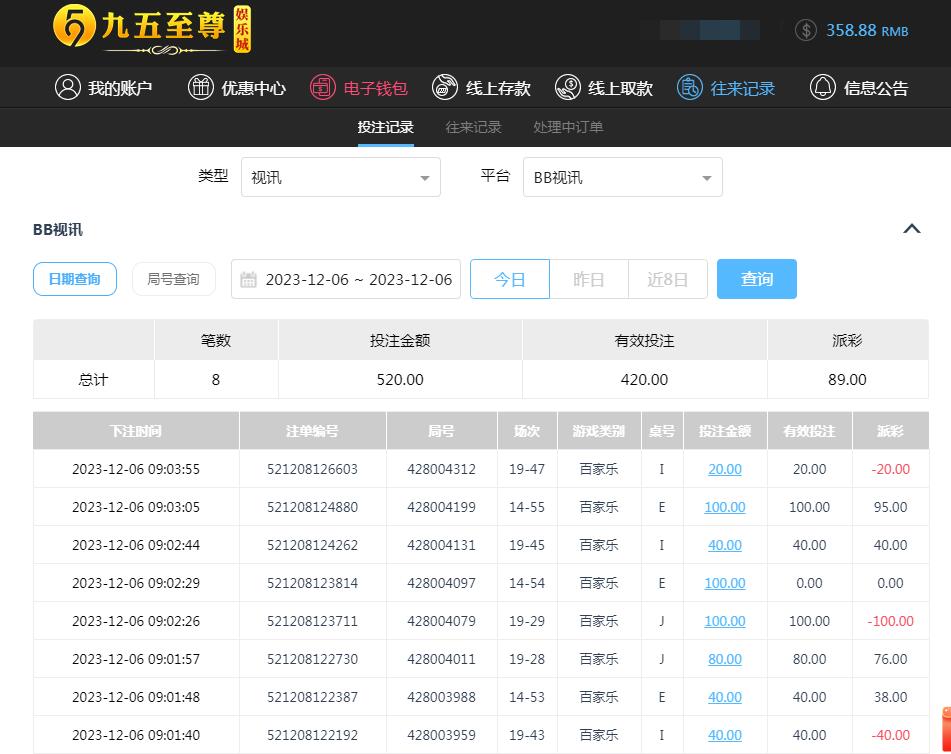Screen dimensions: 951x754
Task: Open 线上存款 deposit icon
Action: (445, 87)
